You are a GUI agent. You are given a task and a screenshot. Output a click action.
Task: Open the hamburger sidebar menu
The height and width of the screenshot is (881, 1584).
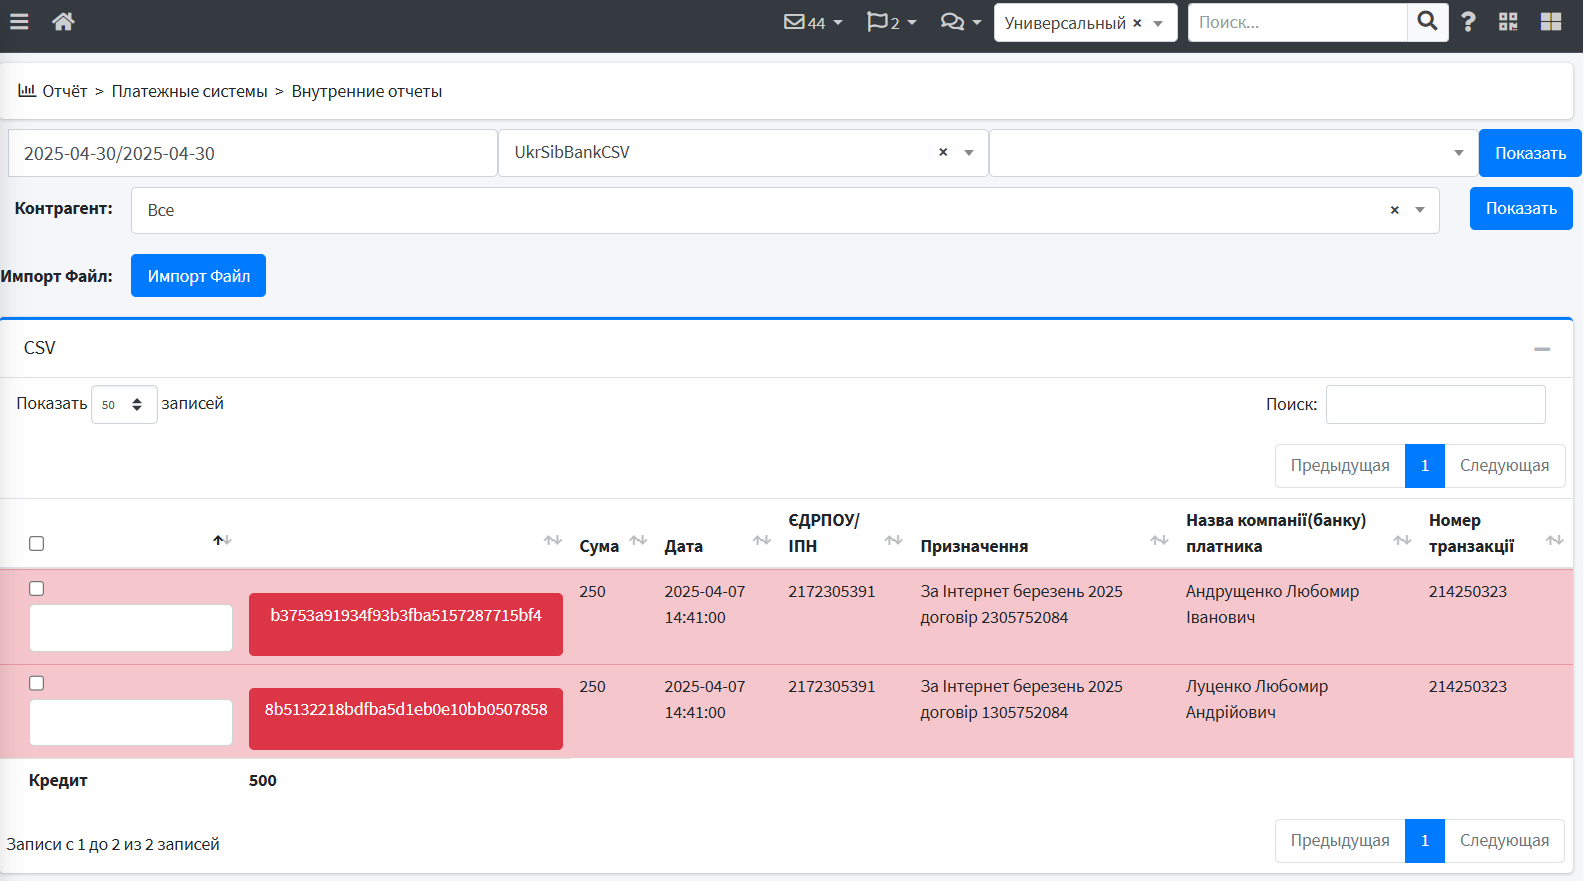click(19, 22)
